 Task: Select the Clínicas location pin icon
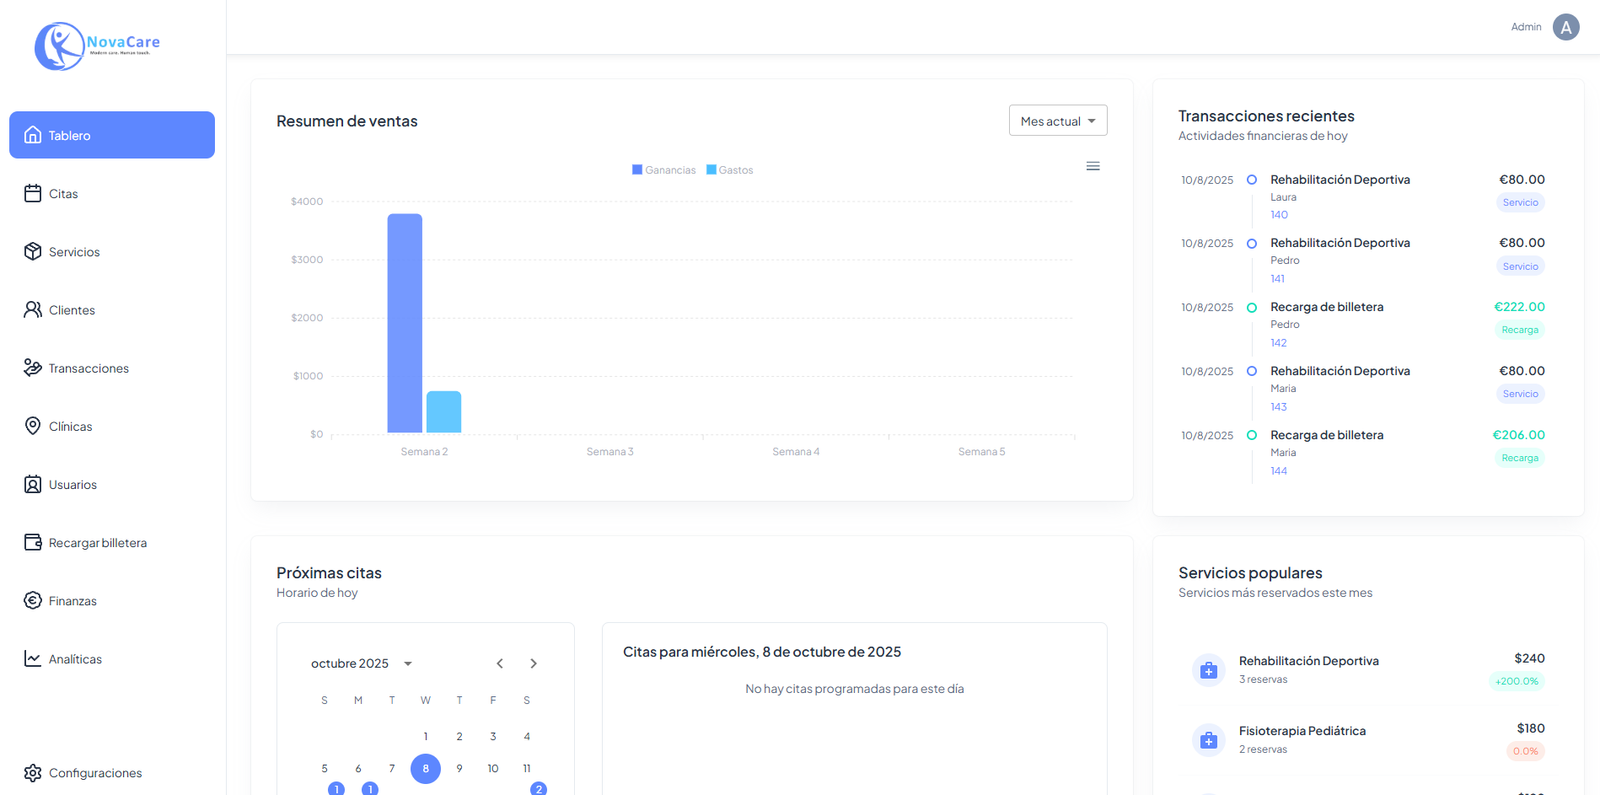pyautogui.click(x=33, y=426)
